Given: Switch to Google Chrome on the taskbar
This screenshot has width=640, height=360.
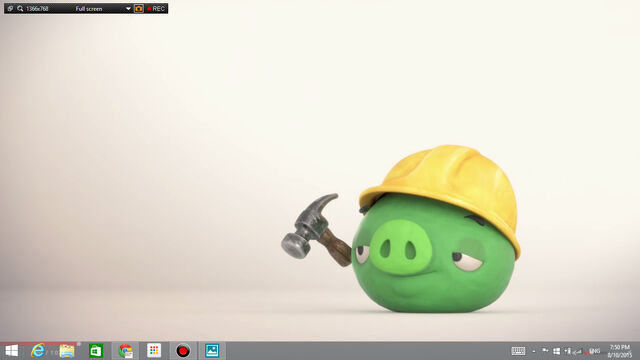Looking at the screenshot, I should [x=125, y=351].
